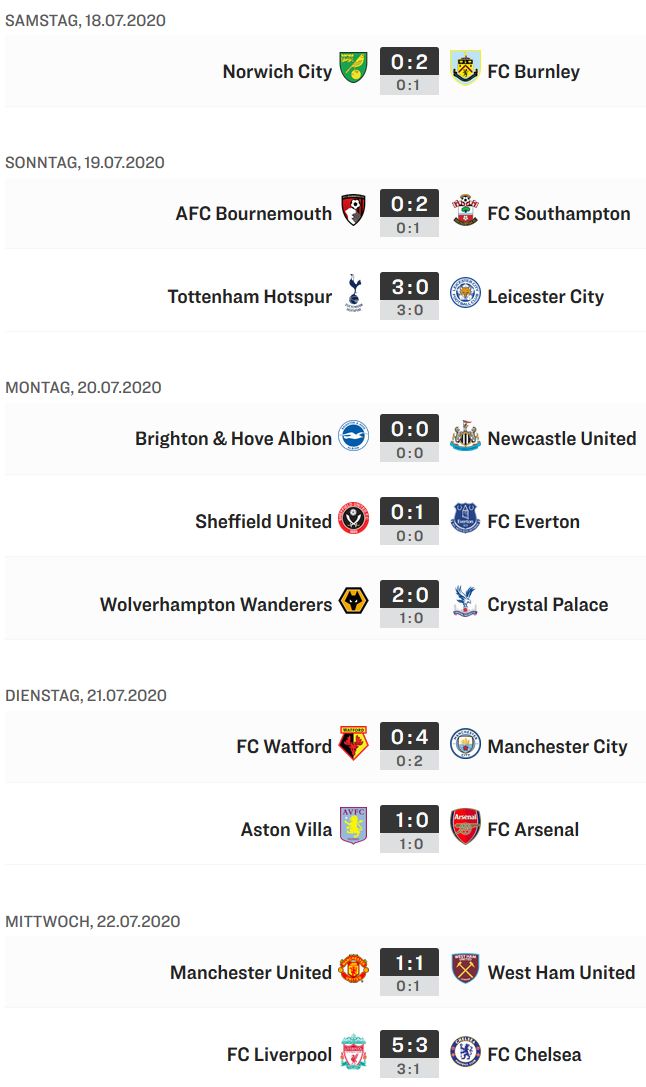Open the 3:0 Tottenham–Leicester match score
The width and height of the screenshot is (646, 1087).
[409, 288]
